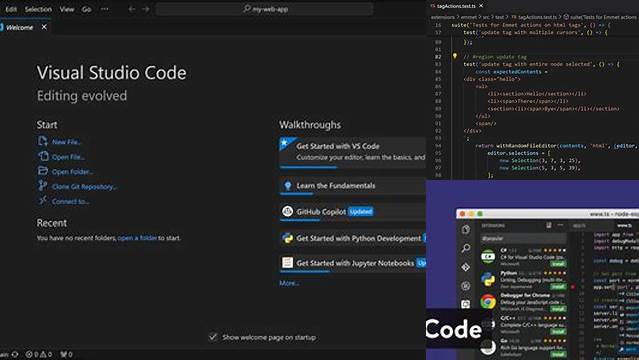Go back with the left arrow
Screen dimensions: 639x360
[132, 9]
